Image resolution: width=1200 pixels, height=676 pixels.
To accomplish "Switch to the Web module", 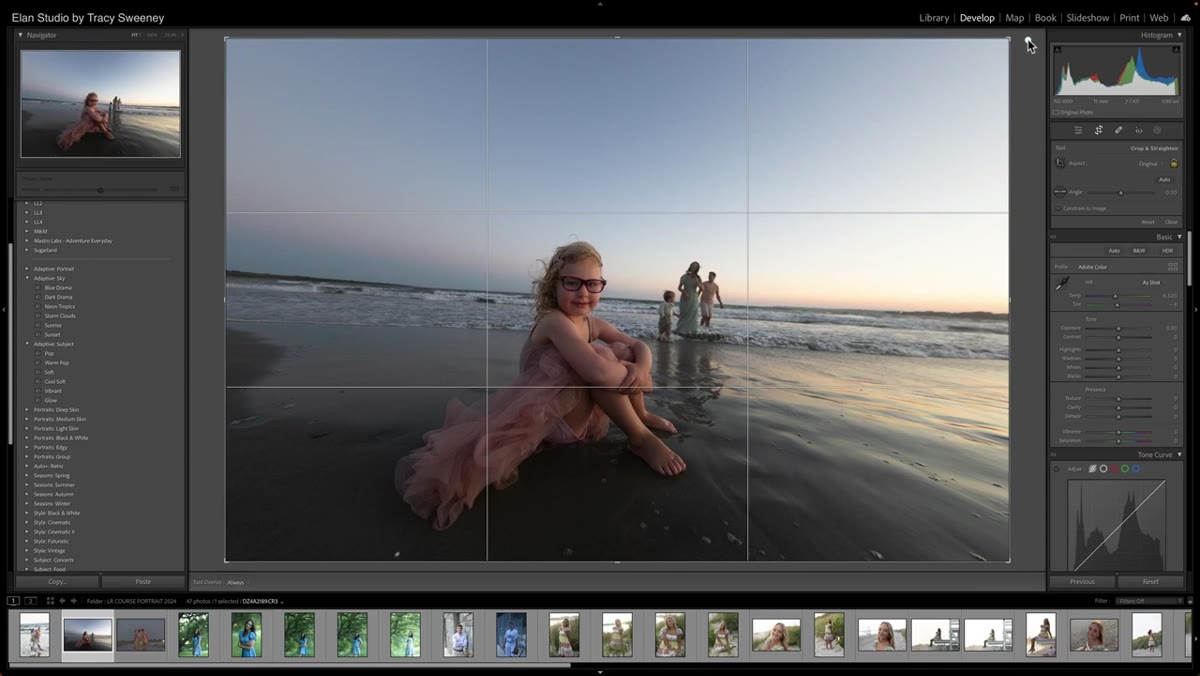I will coord(1159,18).
